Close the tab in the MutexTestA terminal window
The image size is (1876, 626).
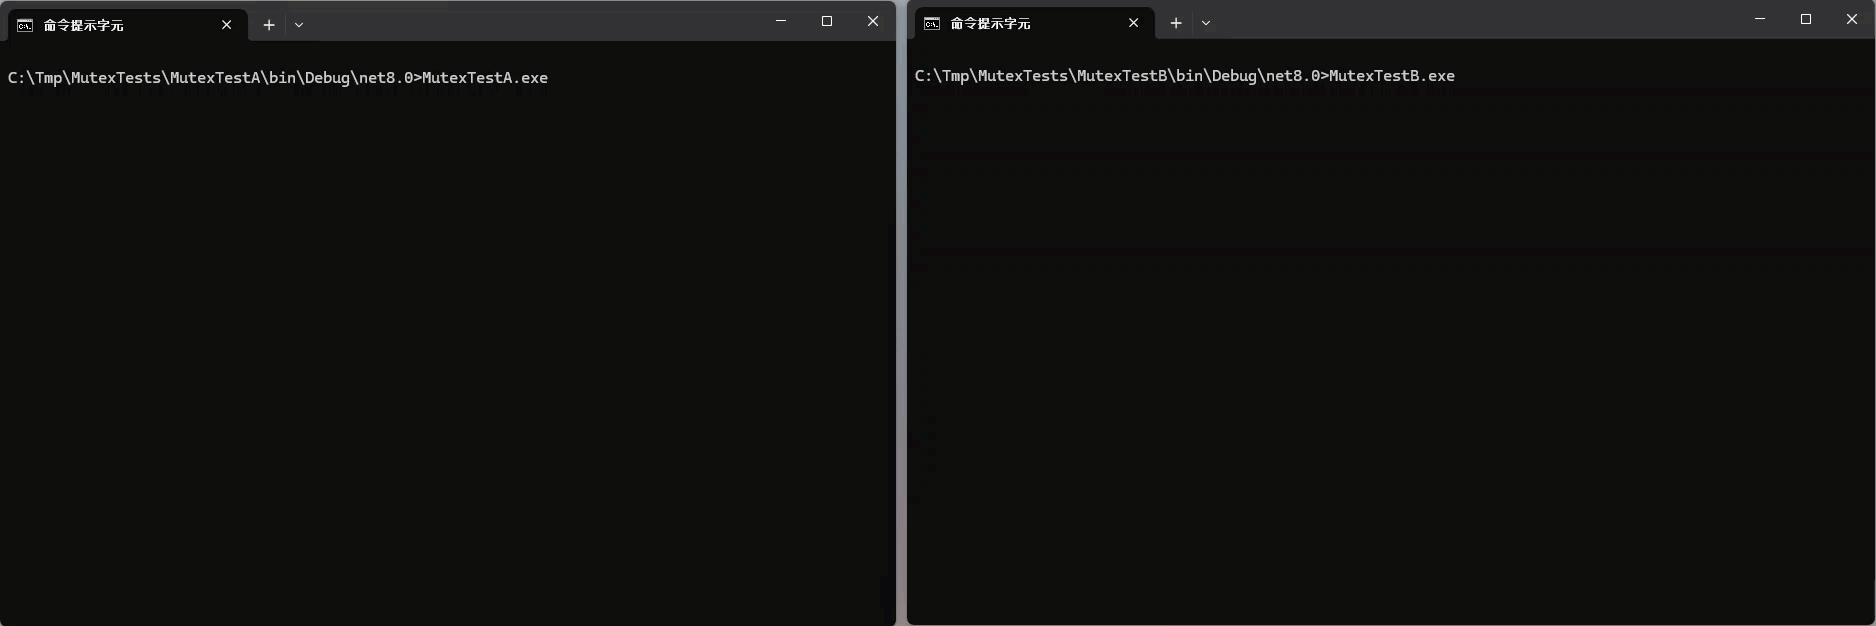coord(227,25)
